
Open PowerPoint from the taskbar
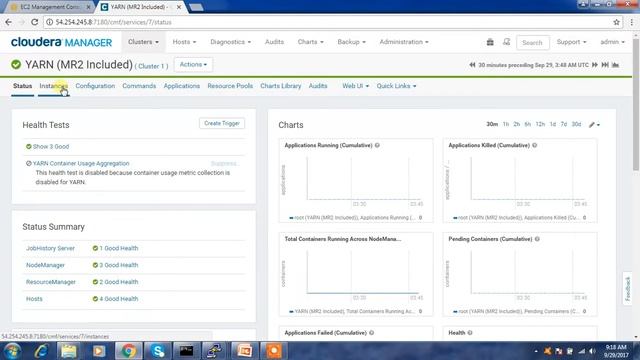coord(245,351)
